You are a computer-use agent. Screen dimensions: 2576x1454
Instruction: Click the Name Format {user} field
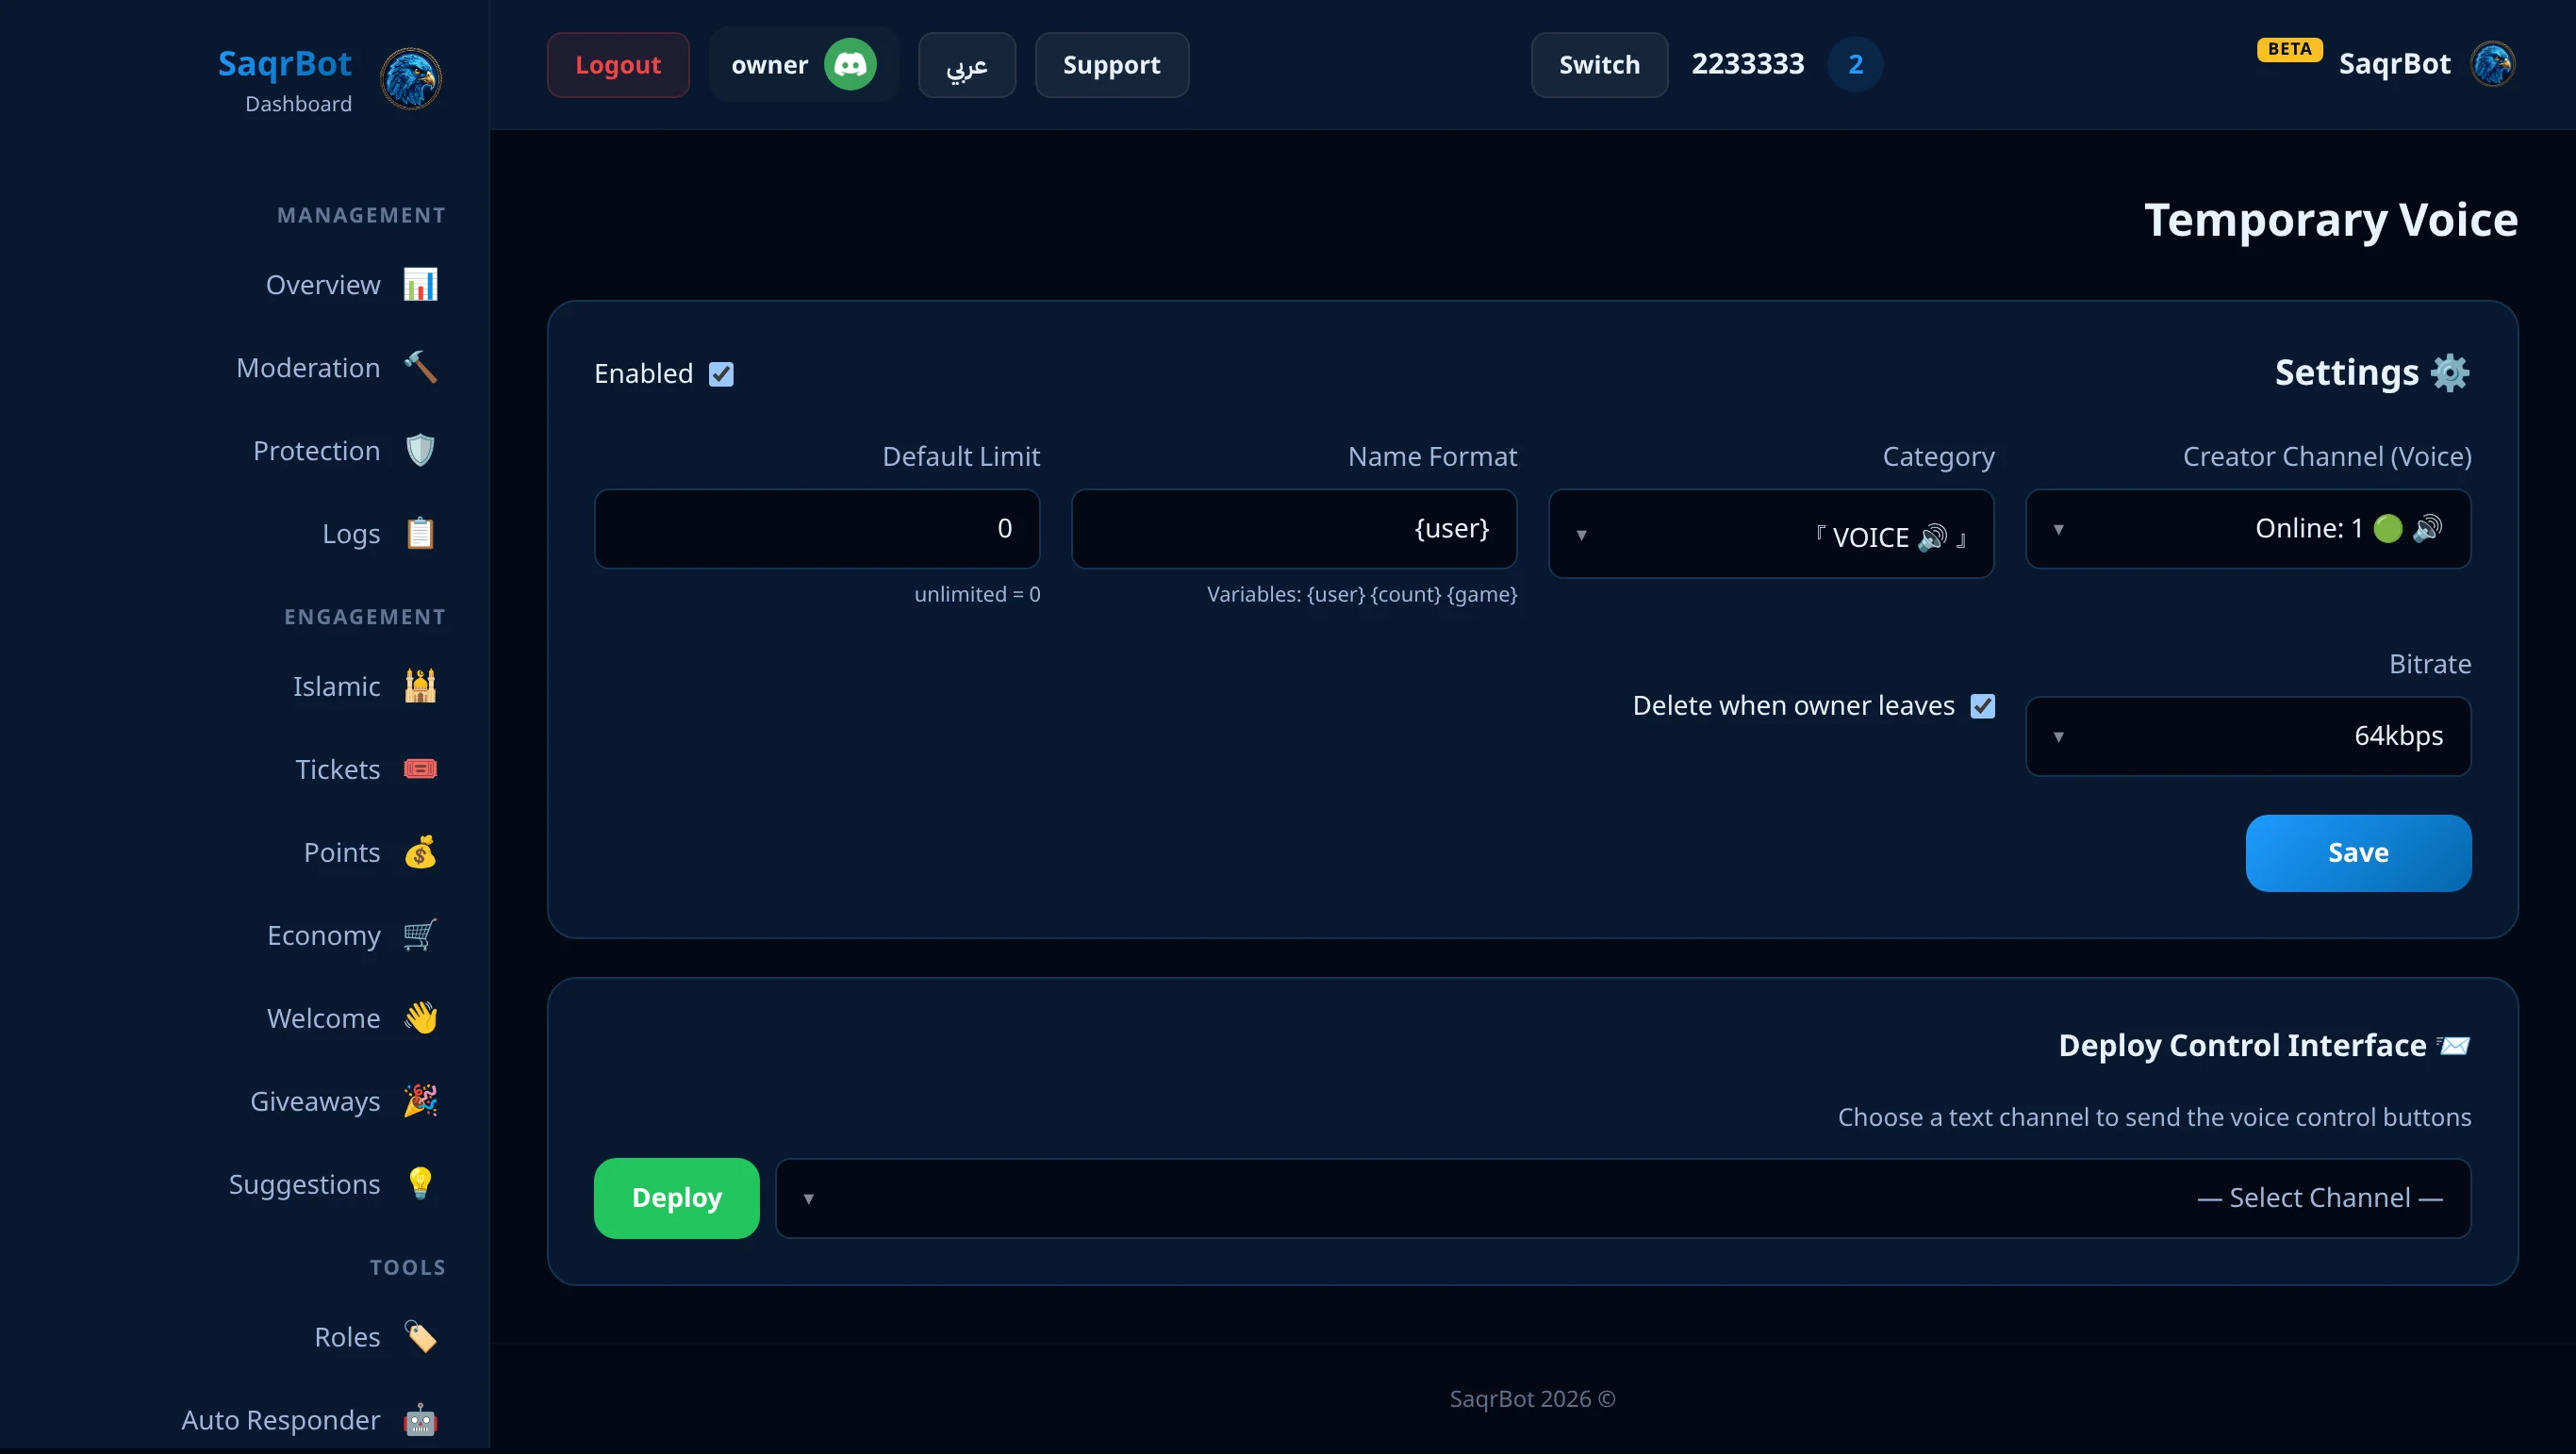coord(1294,529)
